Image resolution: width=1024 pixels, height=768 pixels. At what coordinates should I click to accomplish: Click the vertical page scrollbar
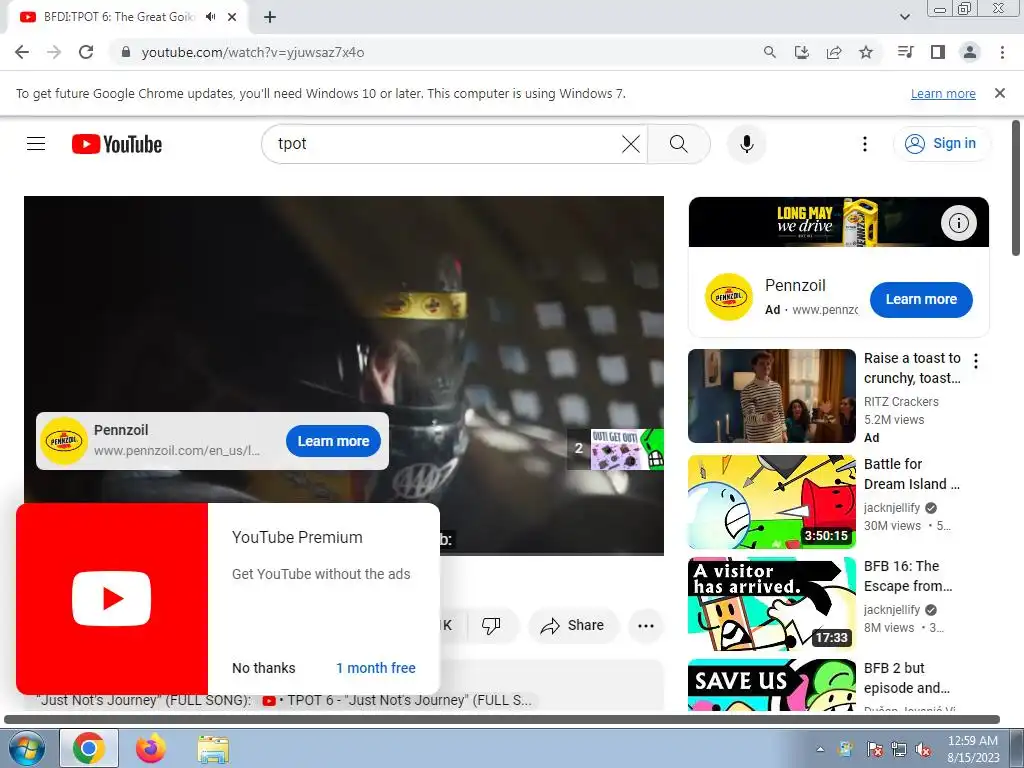(x=1016, y=188)
